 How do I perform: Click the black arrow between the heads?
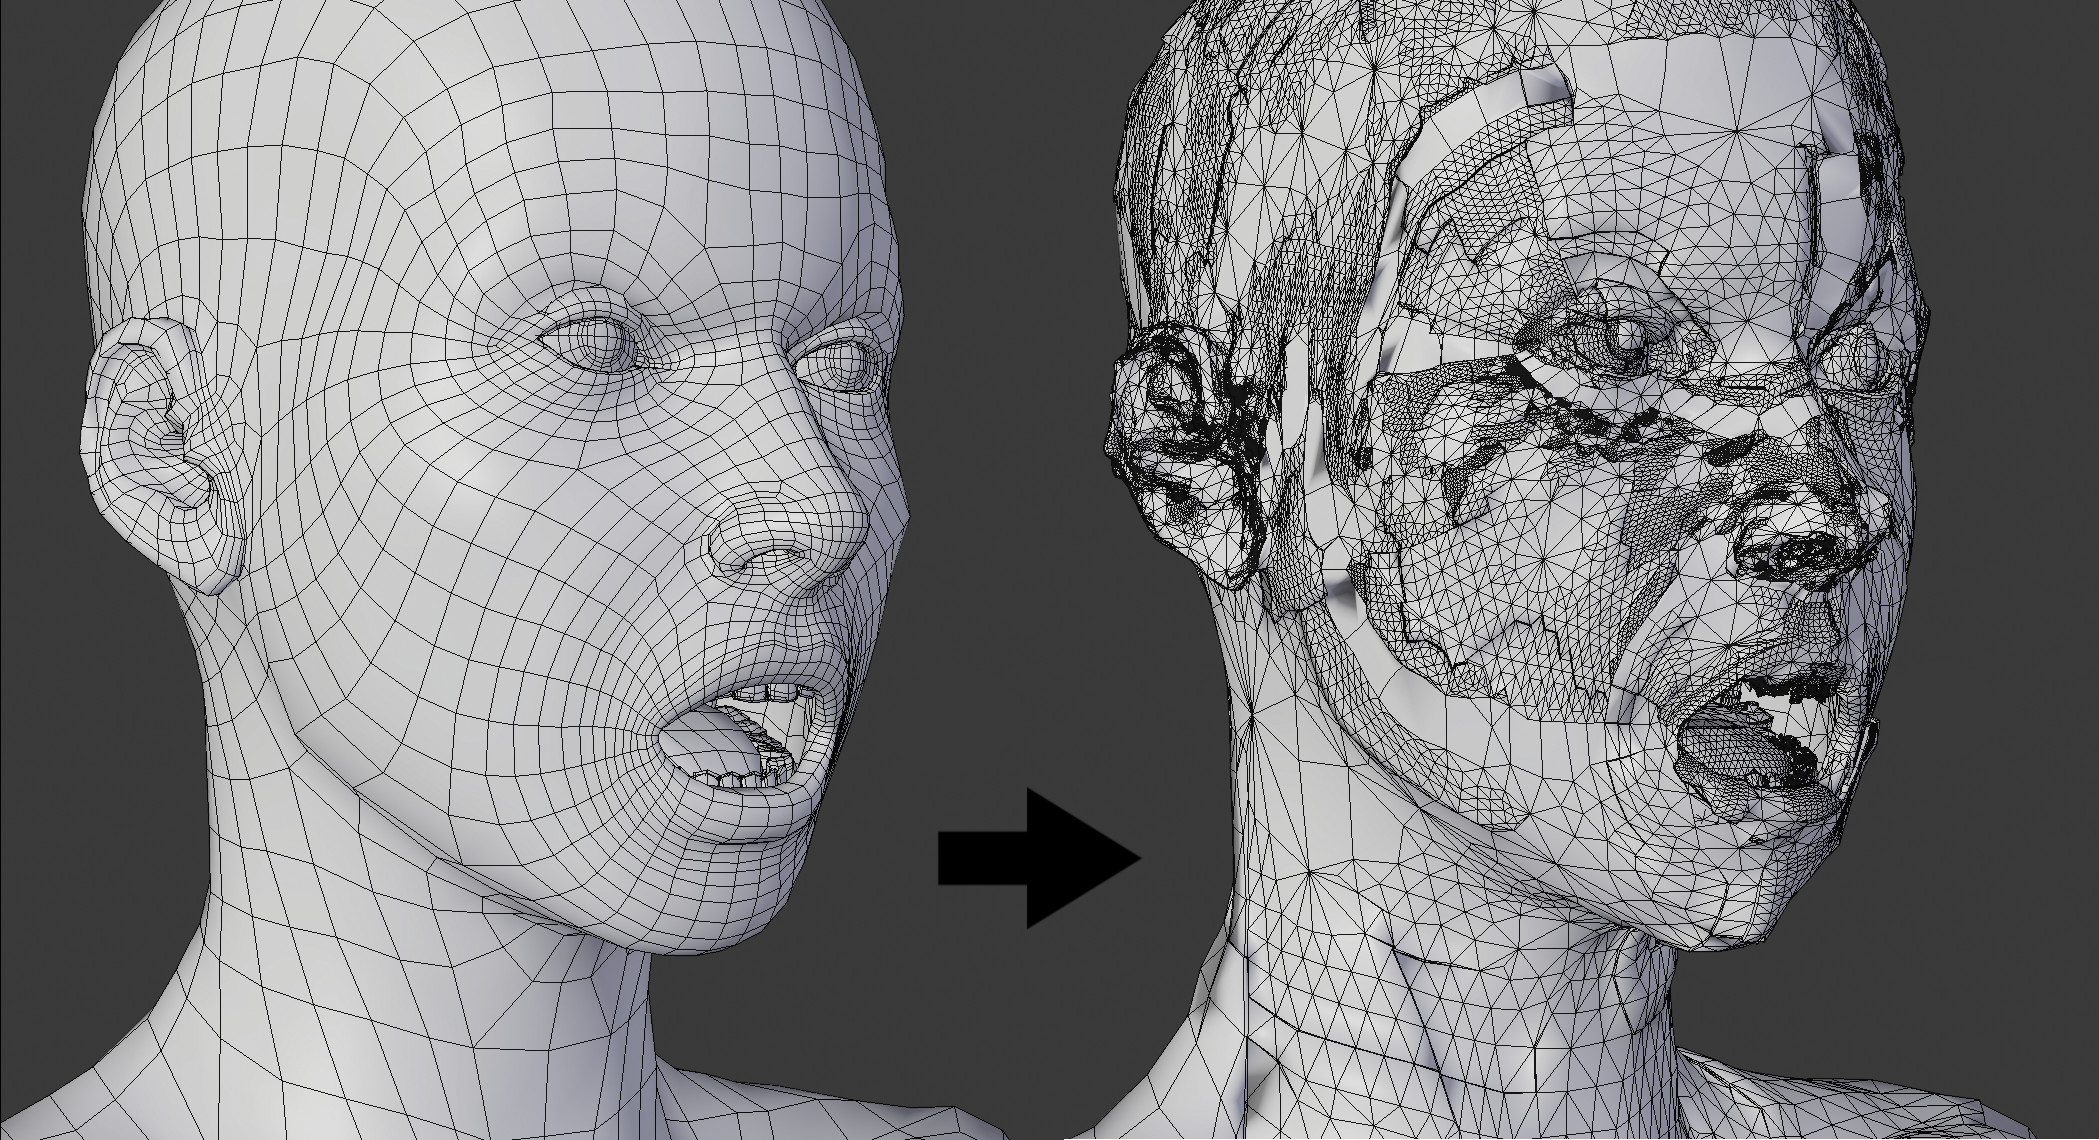click(1040, 856)
